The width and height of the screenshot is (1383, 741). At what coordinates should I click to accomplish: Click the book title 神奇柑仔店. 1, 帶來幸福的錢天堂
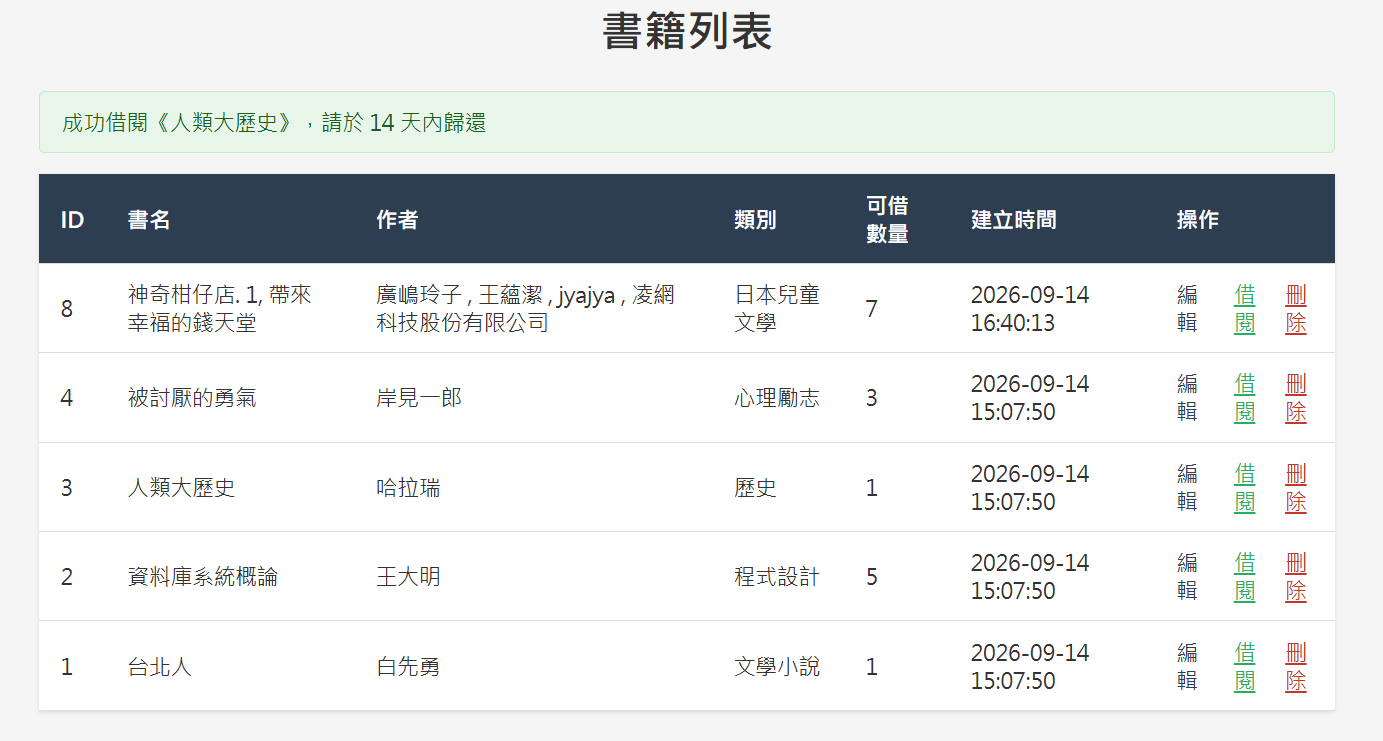point(220,309)
